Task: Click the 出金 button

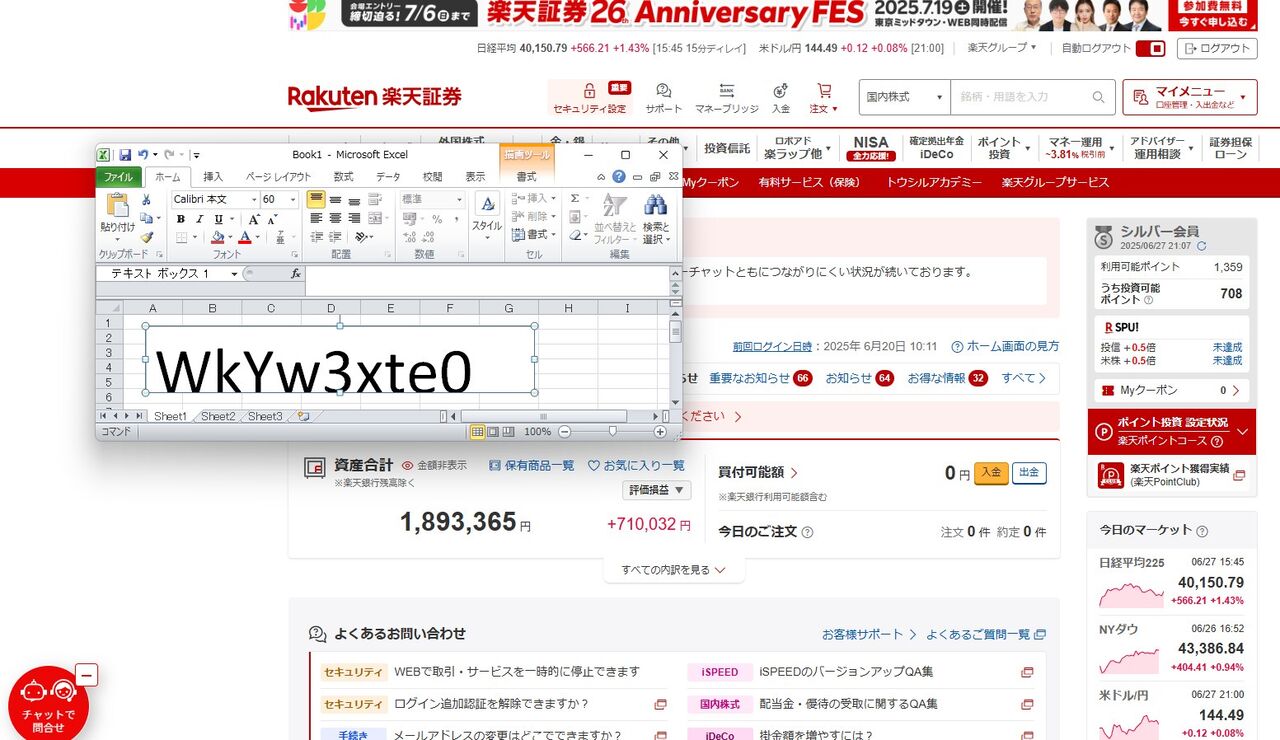Action: click(x=1029, y=473)
